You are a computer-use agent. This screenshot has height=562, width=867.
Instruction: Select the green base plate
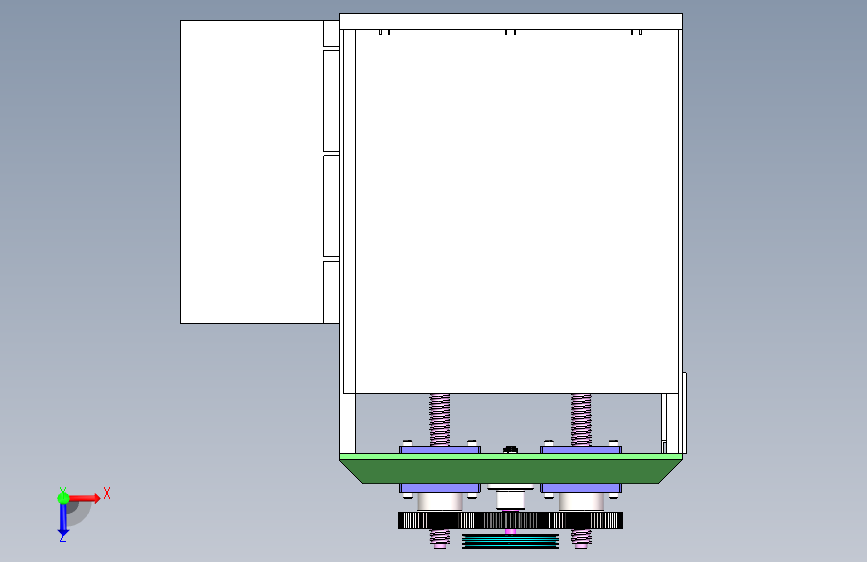[x=511, y=469]
